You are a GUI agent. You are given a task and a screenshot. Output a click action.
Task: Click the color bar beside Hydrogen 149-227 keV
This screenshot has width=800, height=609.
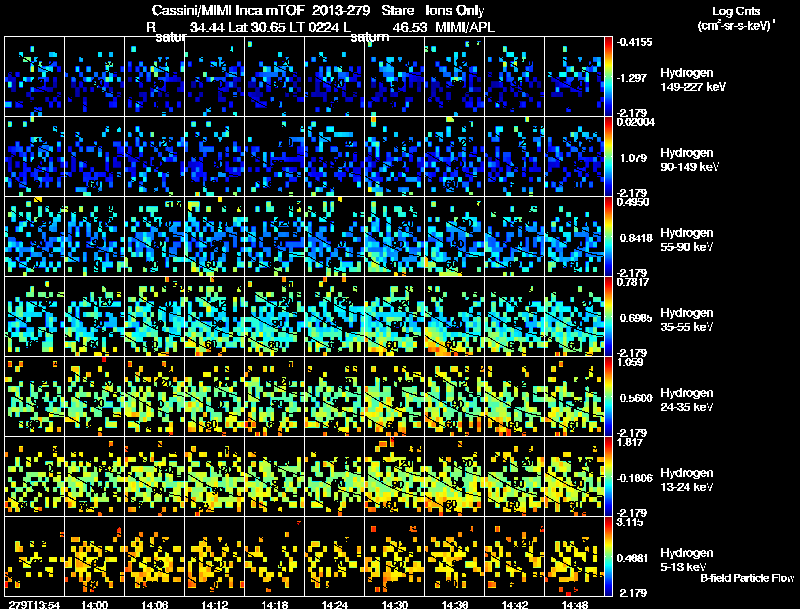pyautogui.click(x=608, y=77)
